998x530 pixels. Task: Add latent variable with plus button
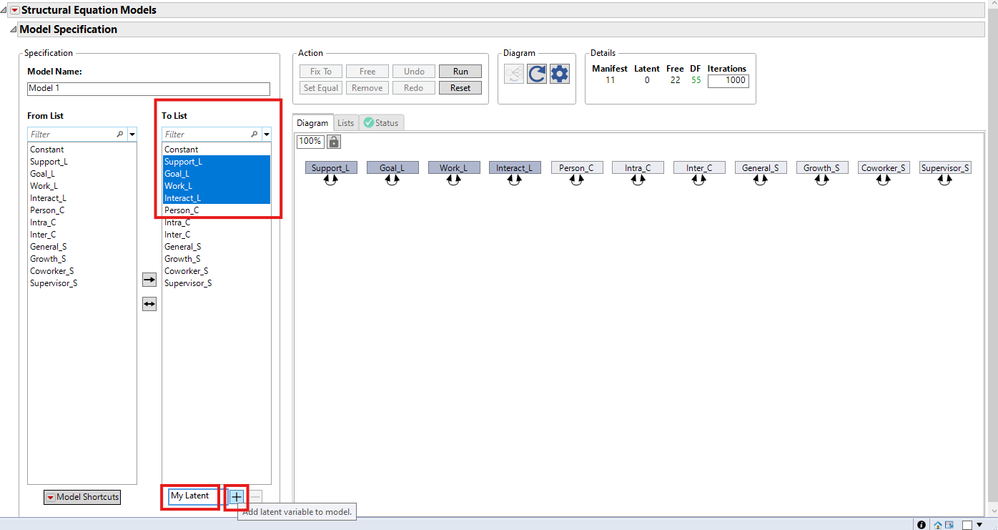pyautogui.click(x=236, y=496)
